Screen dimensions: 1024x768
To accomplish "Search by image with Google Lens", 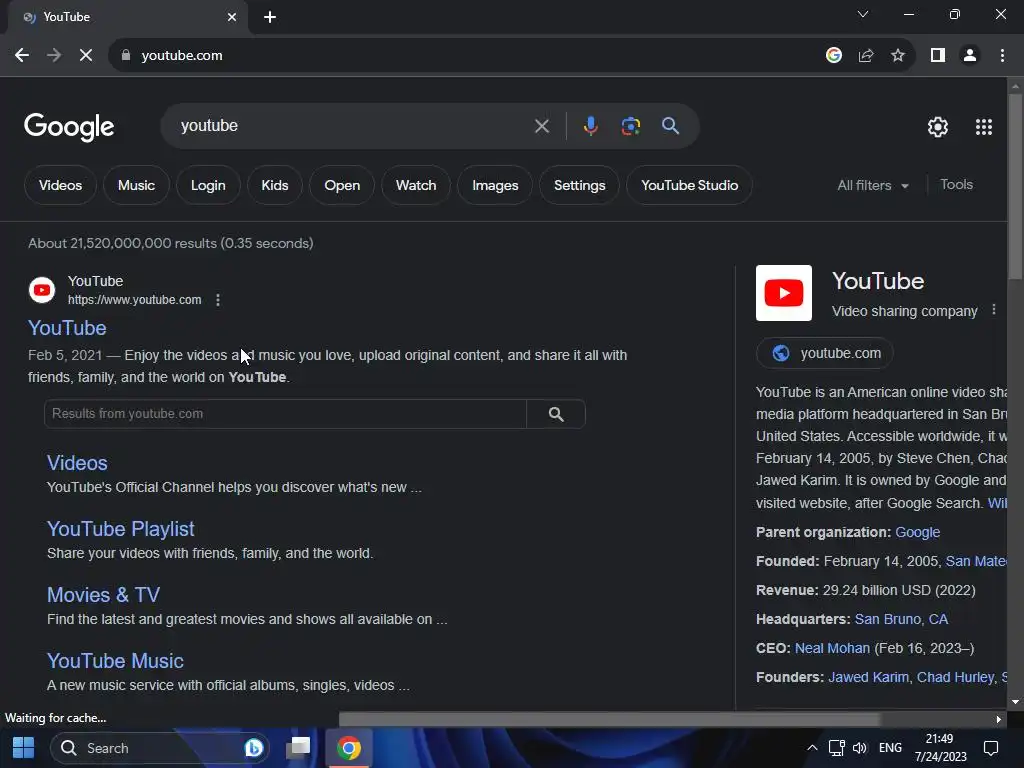I will click(630, 126).
